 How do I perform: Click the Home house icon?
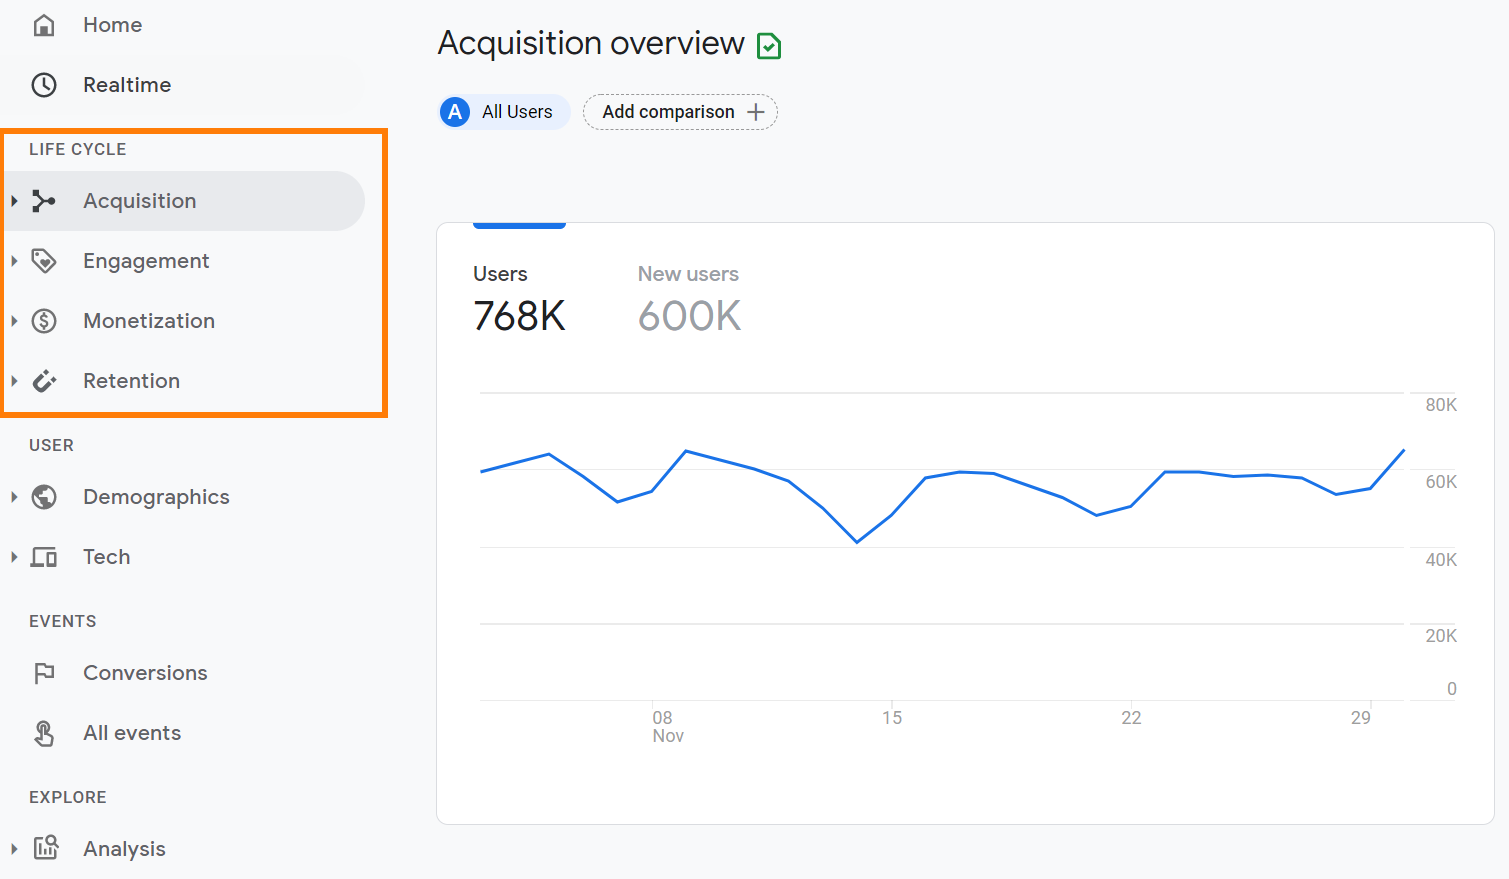pos(44,25)
